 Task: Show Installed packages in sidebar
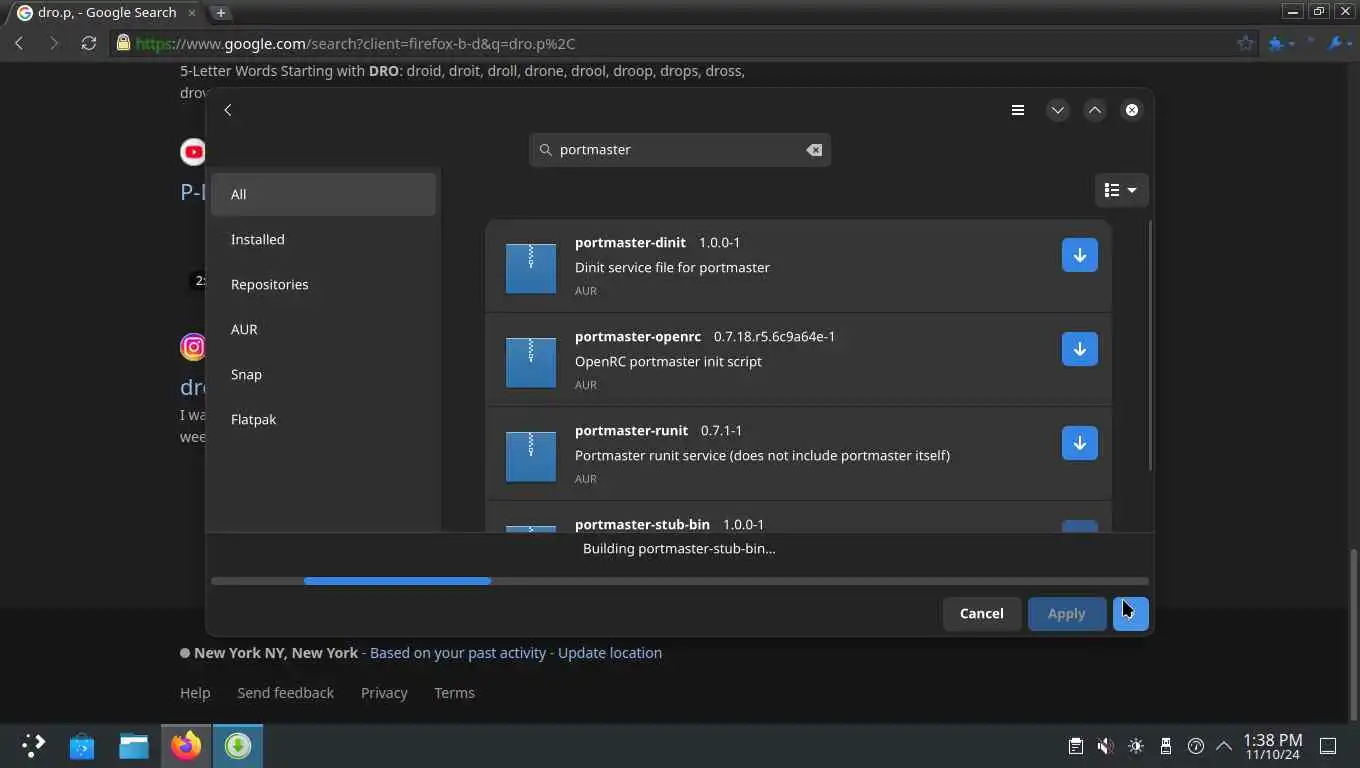pyautogui.click(x=323, y=239)
